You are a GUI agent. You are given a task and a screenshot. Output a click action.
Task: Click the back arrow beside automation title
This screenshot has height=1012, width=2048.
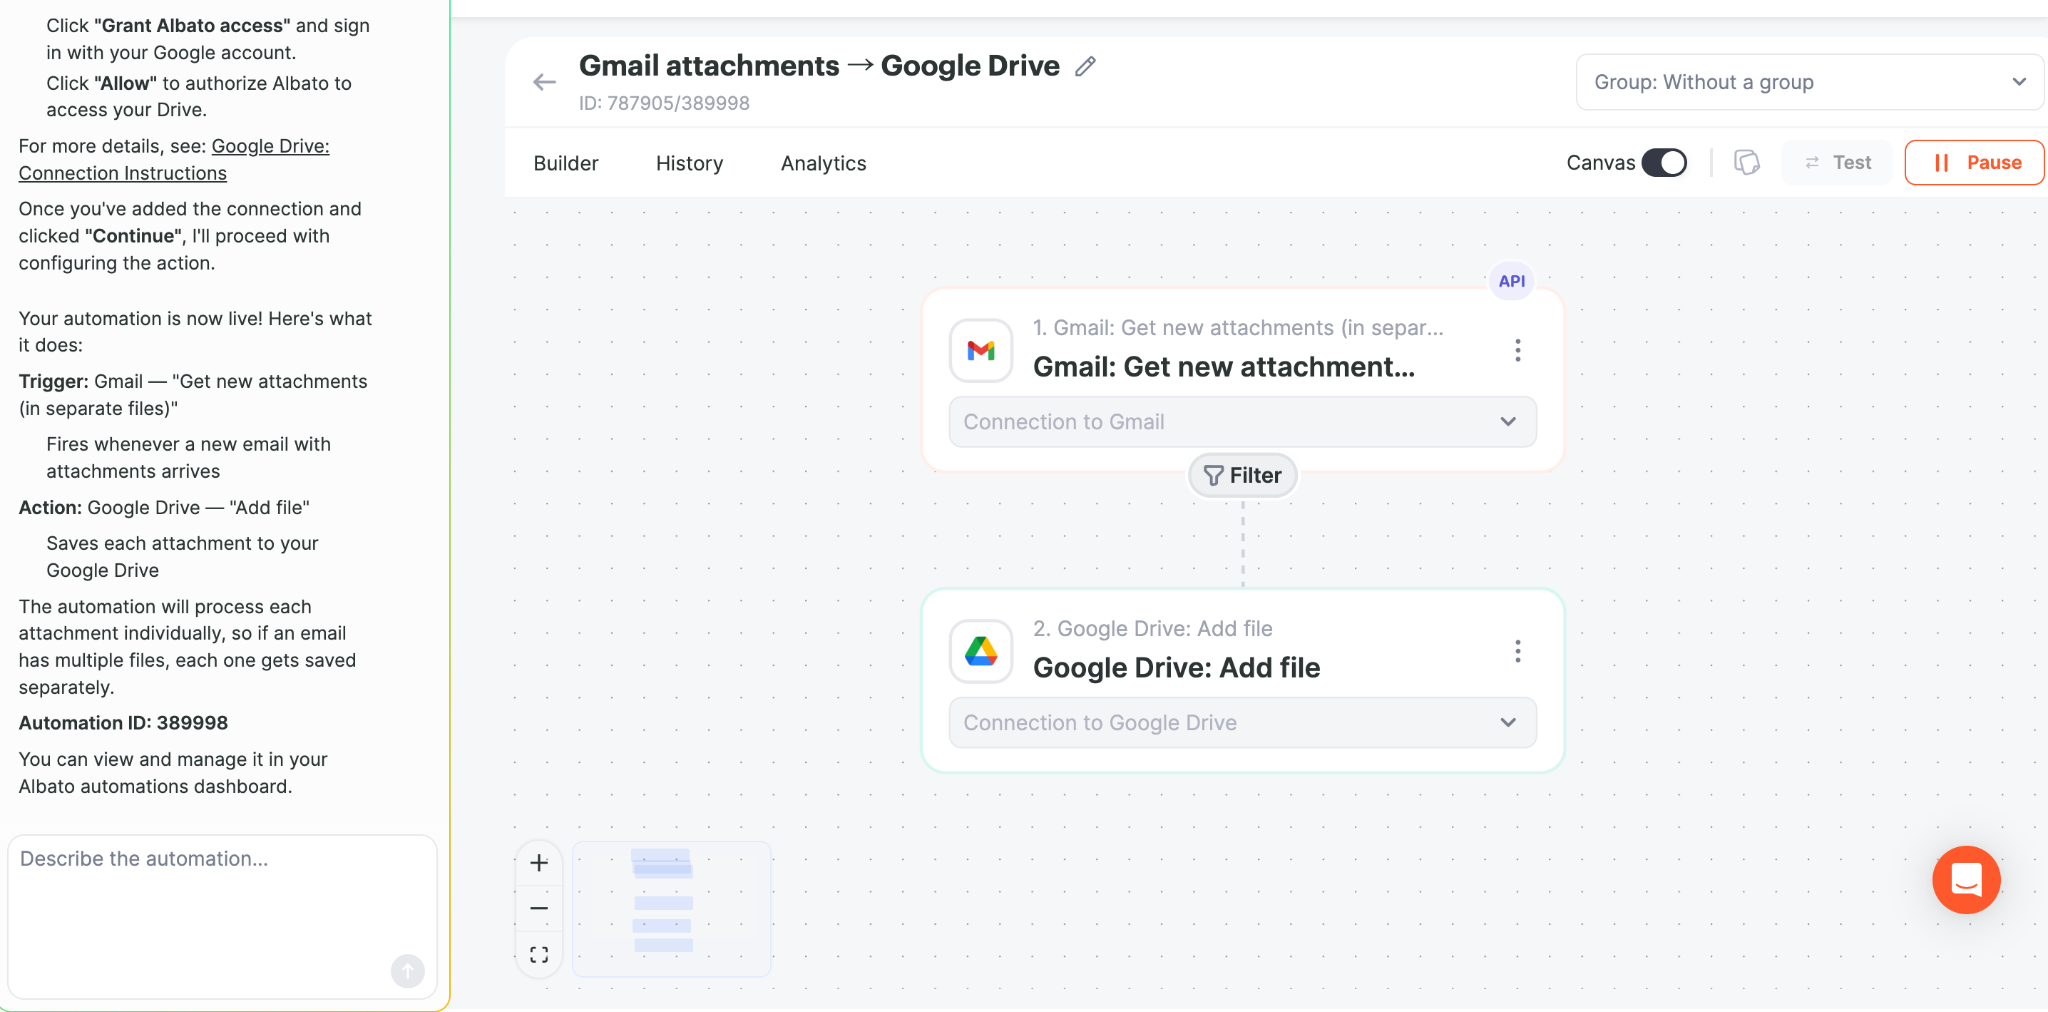[544, 82]
